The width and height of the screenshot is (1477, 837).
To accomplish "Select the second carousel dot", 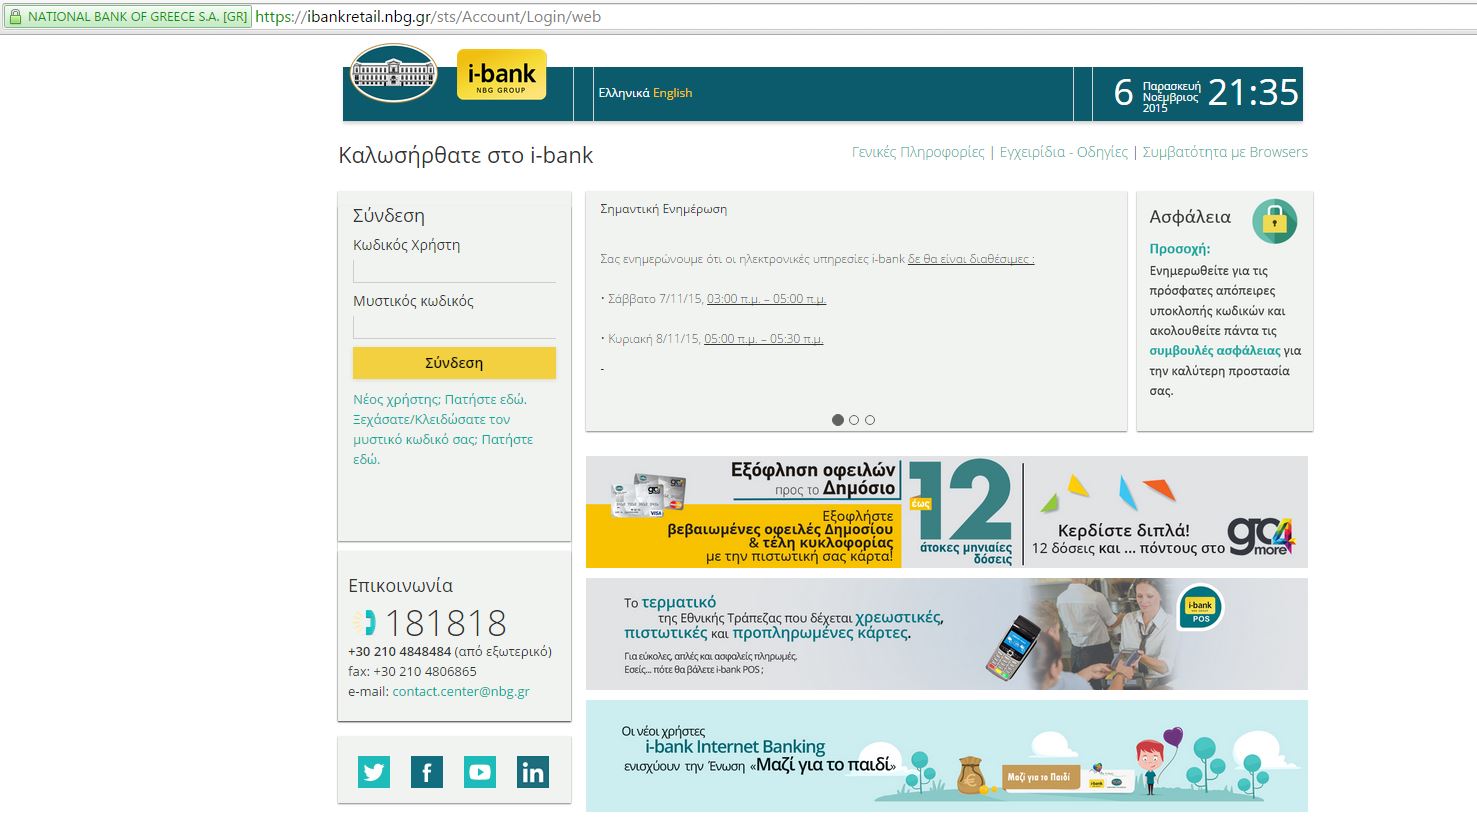I will [x=854, y=420].
